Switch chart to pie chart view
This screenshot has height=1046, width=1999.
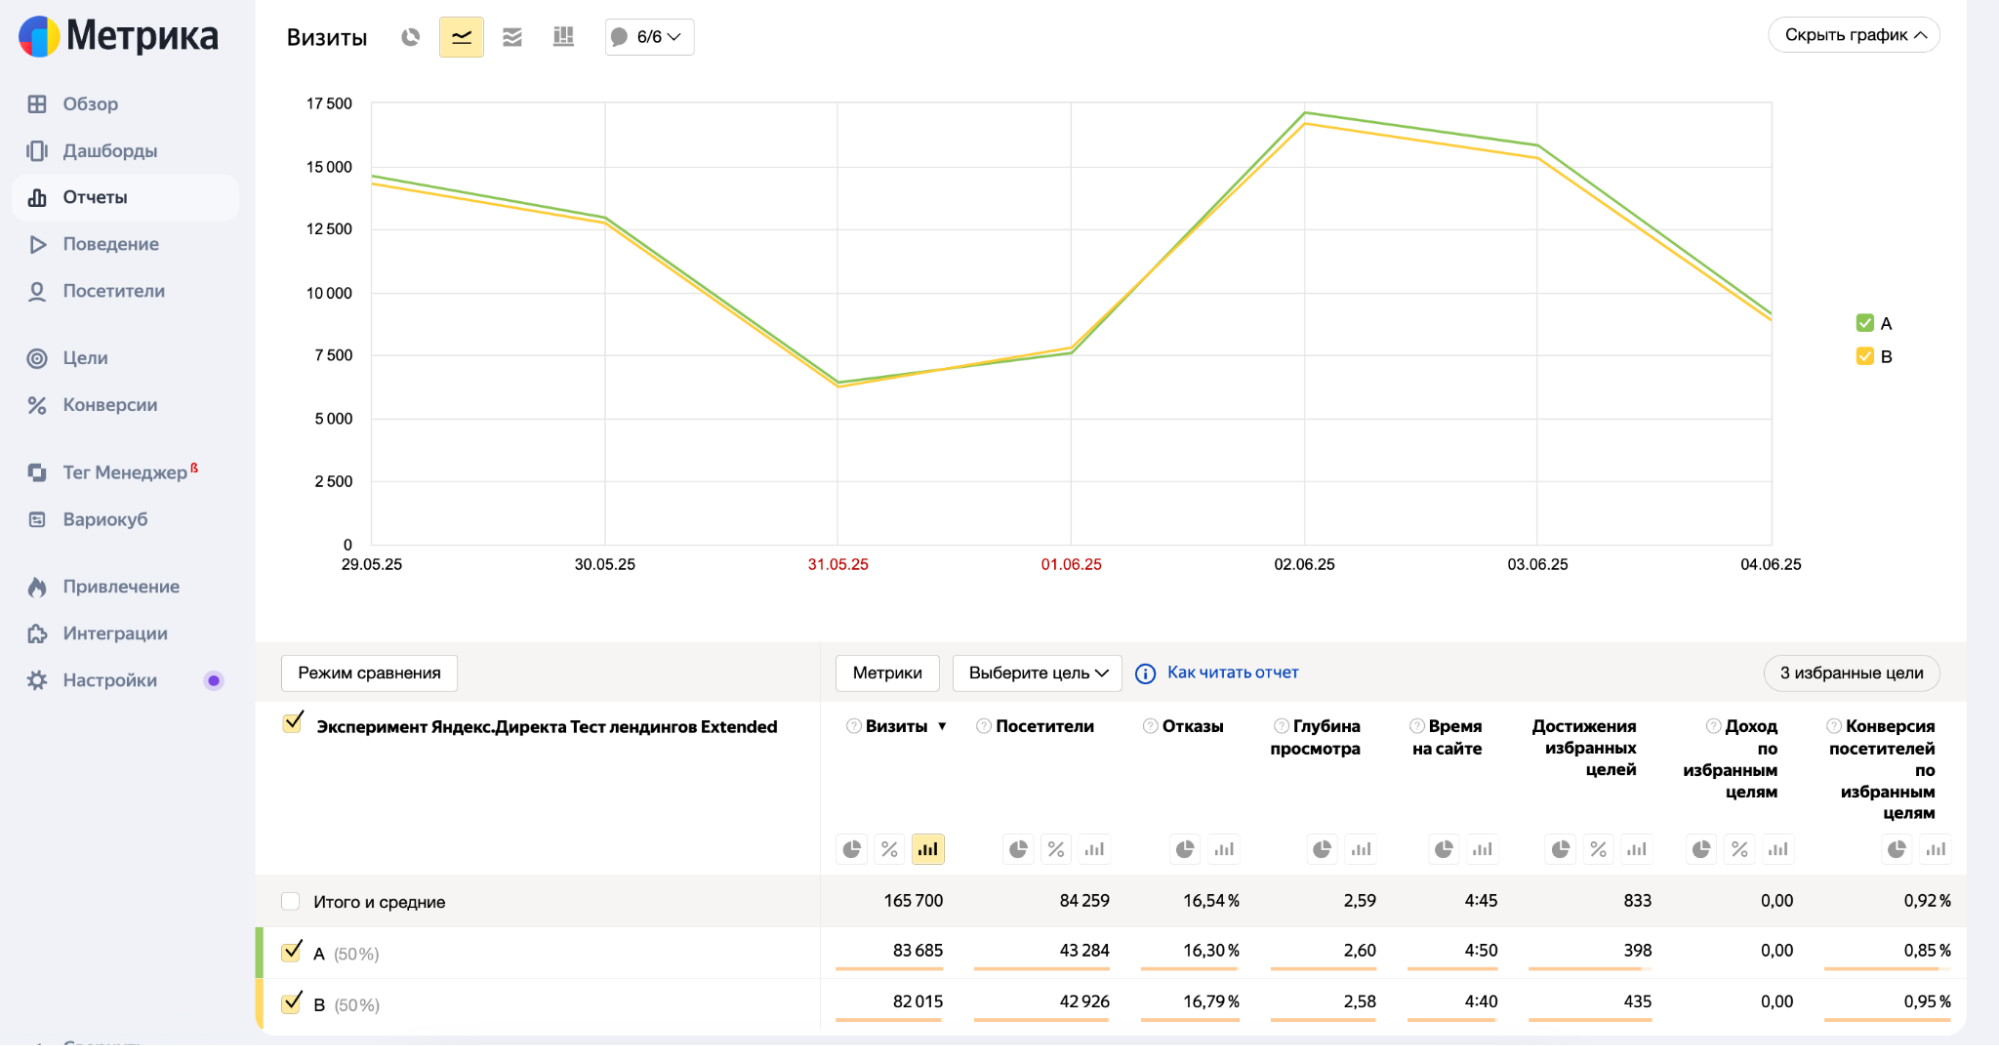click(410, 37)
